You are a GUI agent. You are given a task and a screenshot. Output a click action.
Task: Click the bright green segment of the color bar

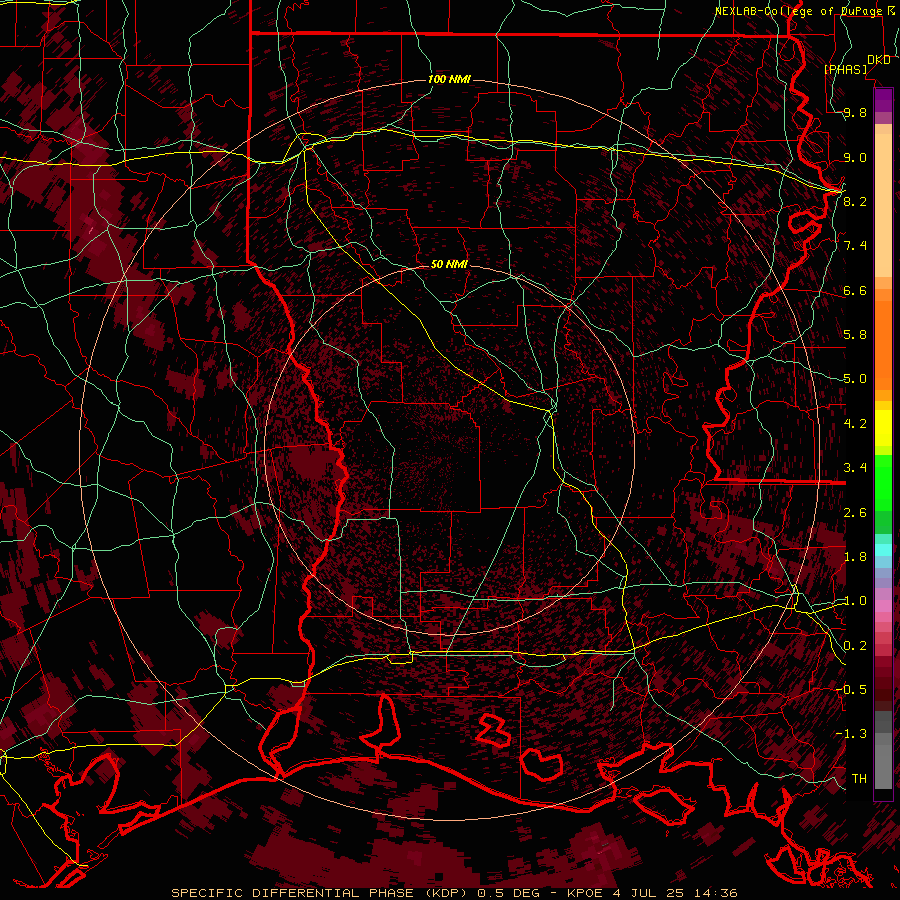883,482
